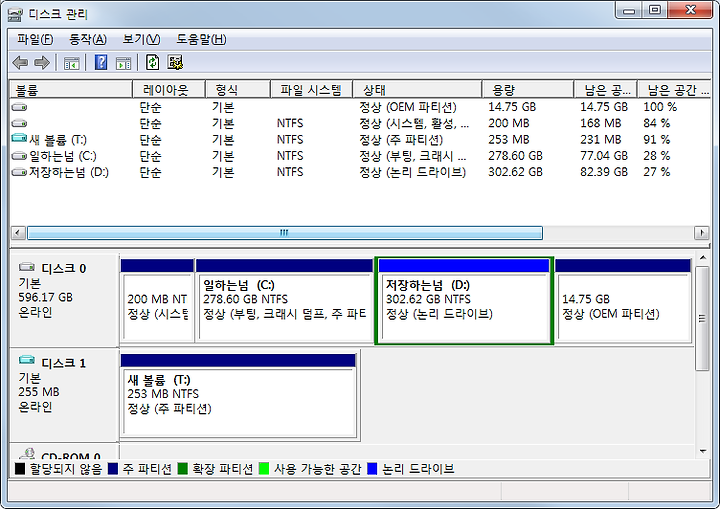This screenshot has width=720, height=509.
Task: Click the horizontal scrollbar thumb in volume list
Action: coord(285,233)
